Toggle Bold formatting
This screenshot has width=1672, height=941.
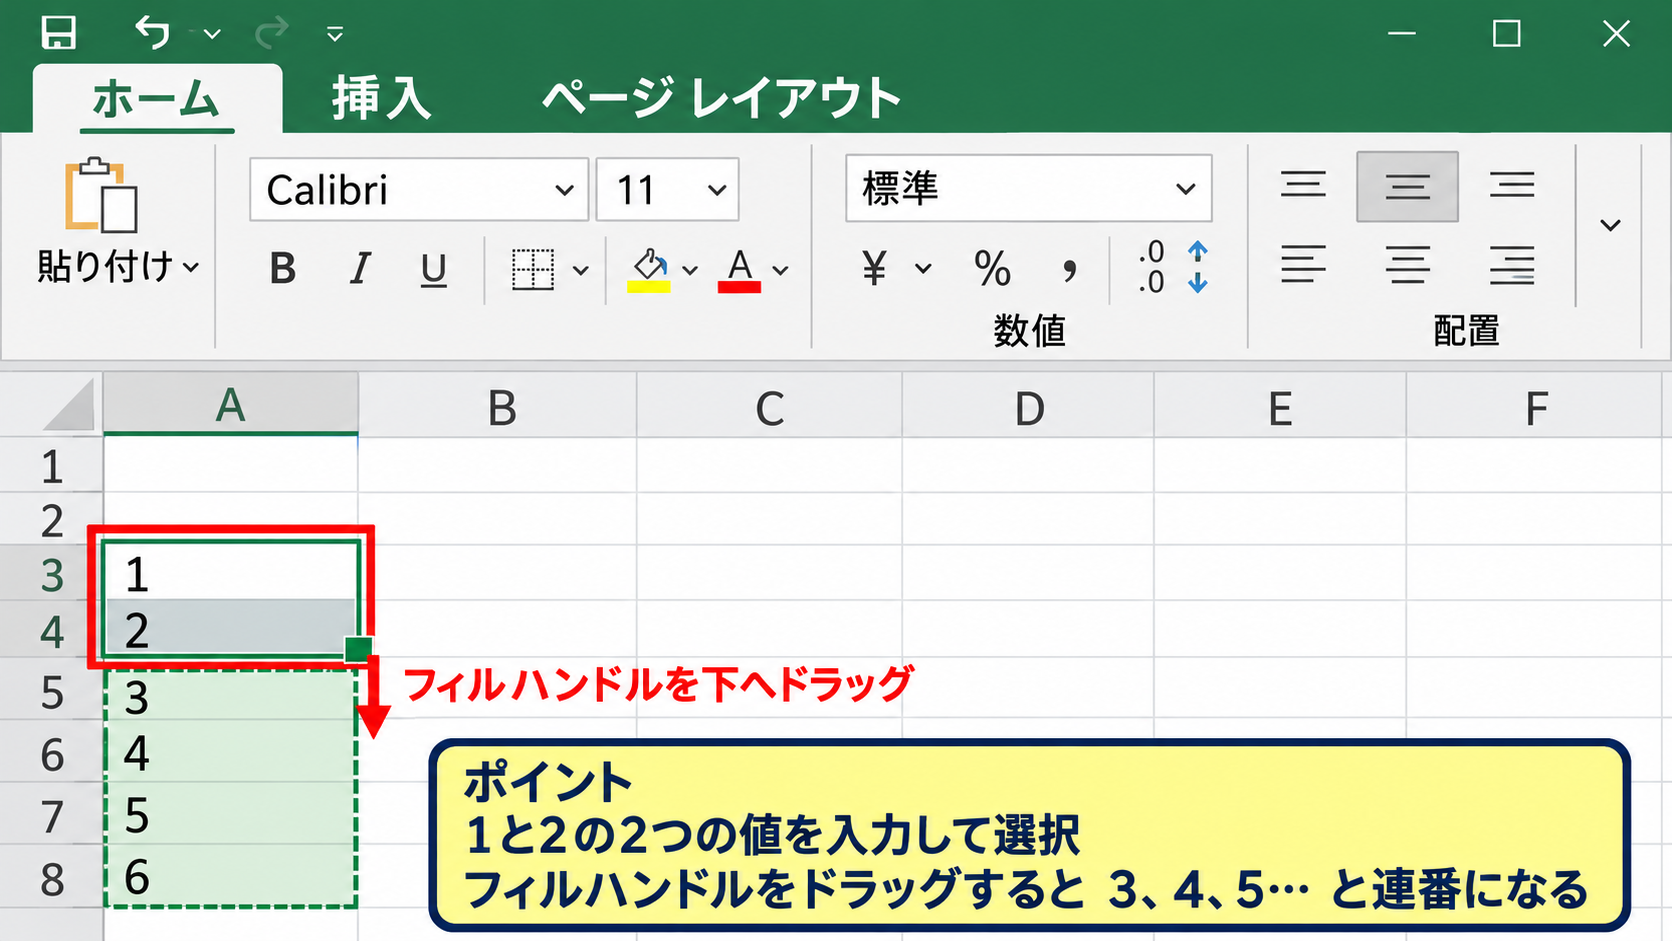(283, 269)
